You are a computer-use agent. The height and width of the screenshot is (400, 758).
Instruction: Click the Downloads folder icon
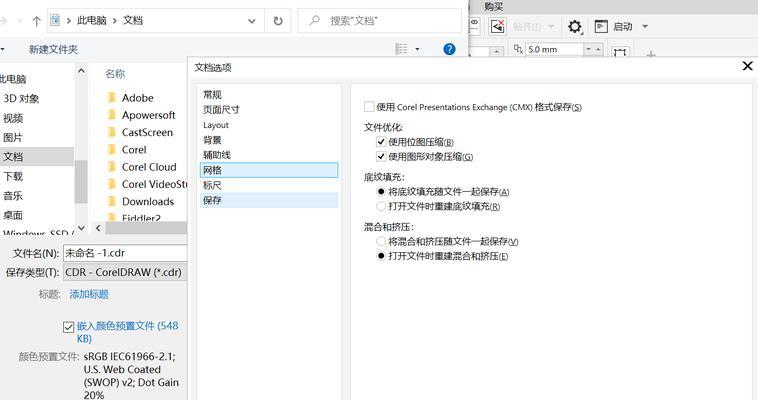click(112, 201)
